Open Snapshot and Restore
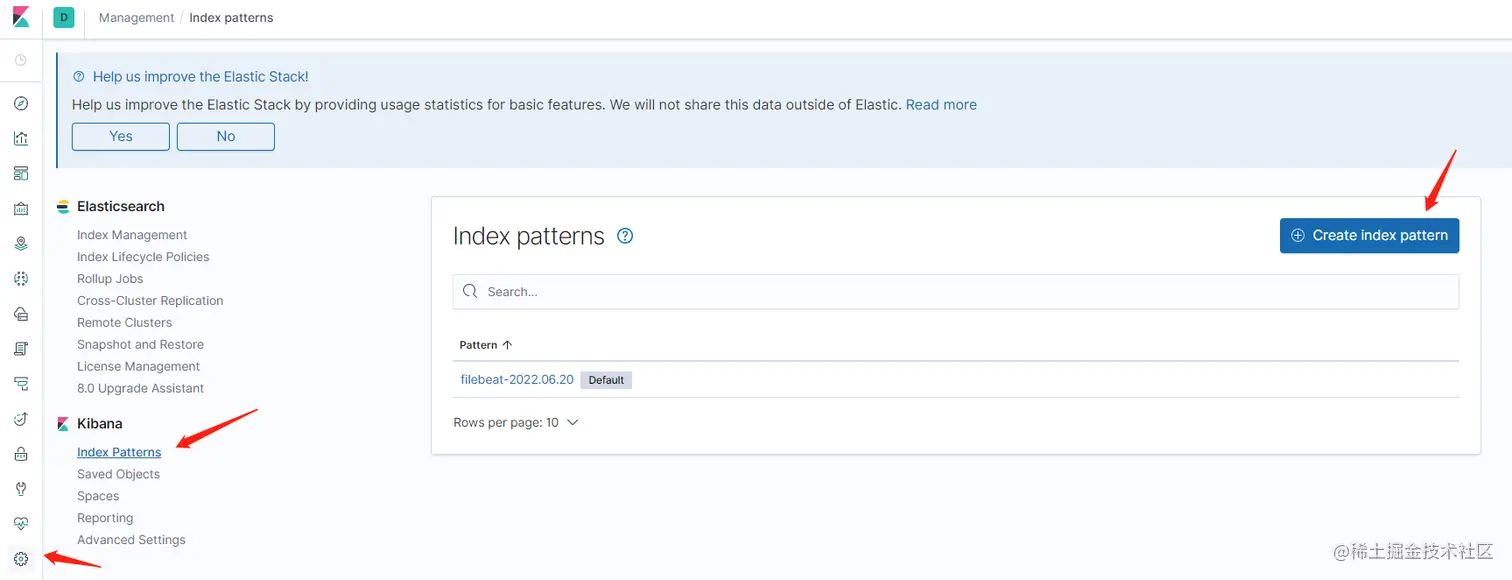The width and height of the screenshot is (1512, 580). (x=140, y=345)
